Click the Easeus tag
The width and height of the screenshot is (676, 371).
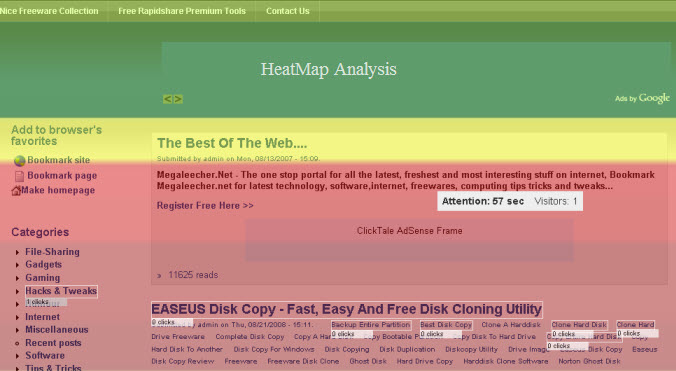645,349
